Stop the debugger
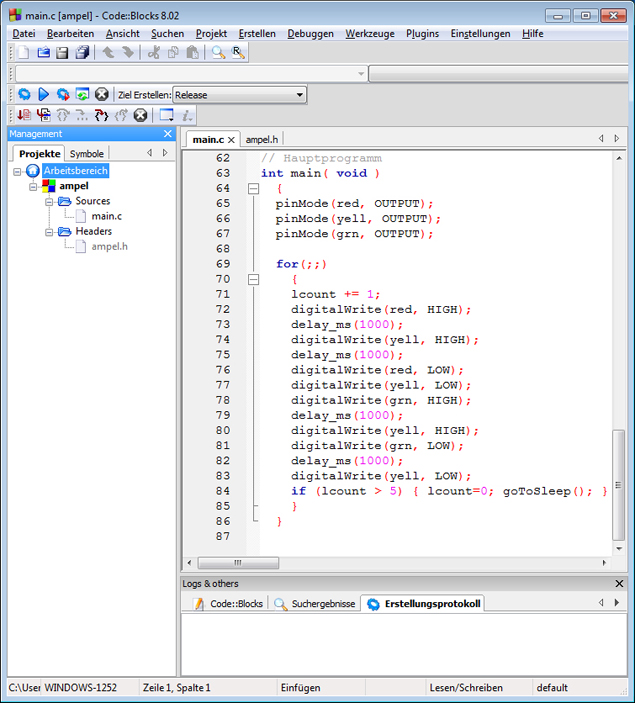The image size is (635, 703). tap(140, 116)
